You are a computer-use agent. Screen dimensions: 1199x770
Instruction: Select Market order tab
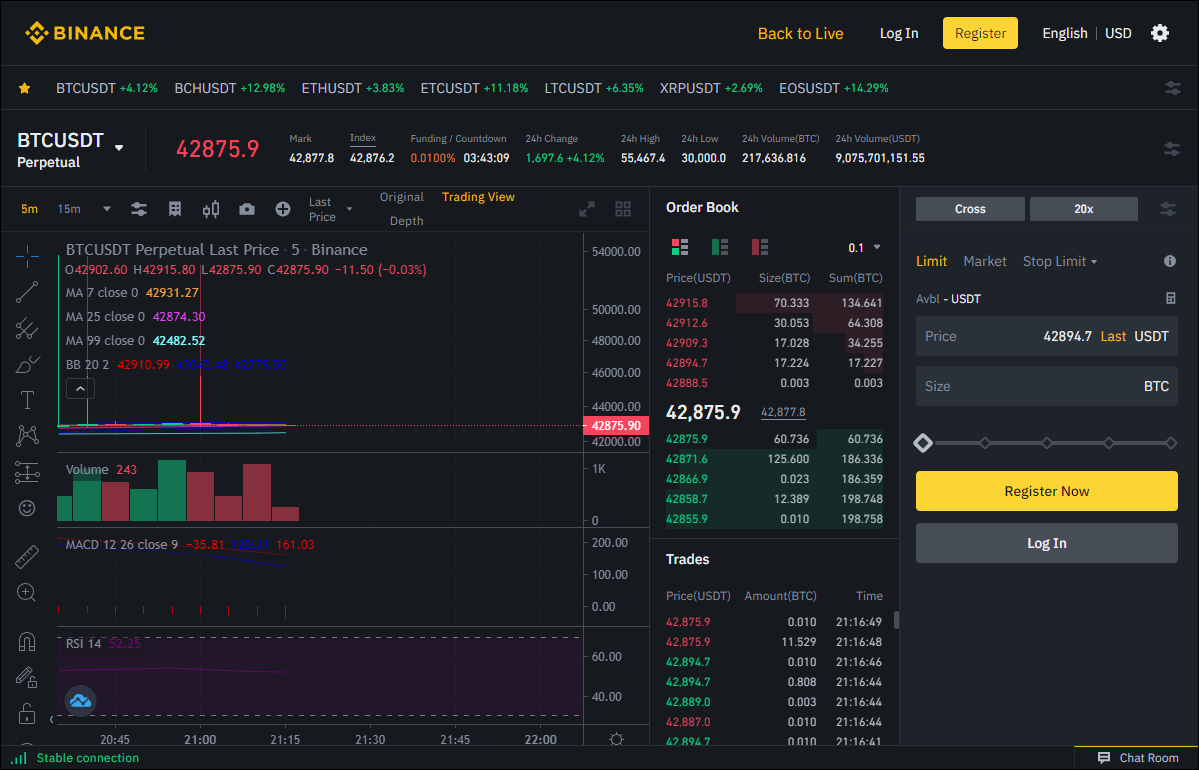point(985,262)
